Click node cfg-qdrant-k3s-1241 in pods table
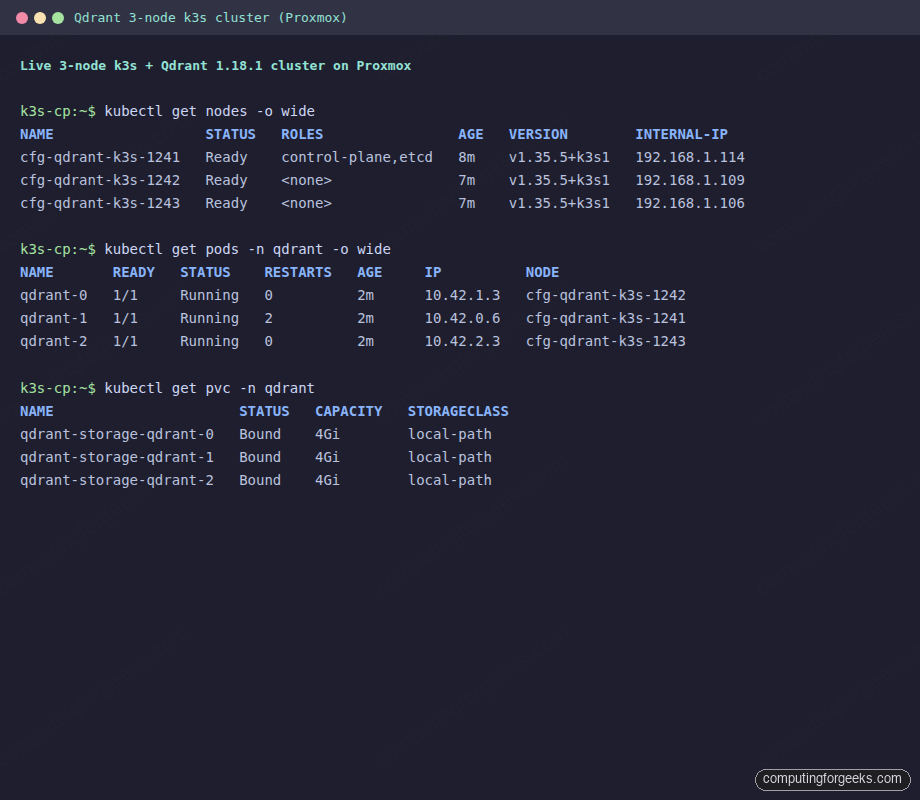Image resolution: width=920 pixels, height=800 pixels. pos(606,318)
